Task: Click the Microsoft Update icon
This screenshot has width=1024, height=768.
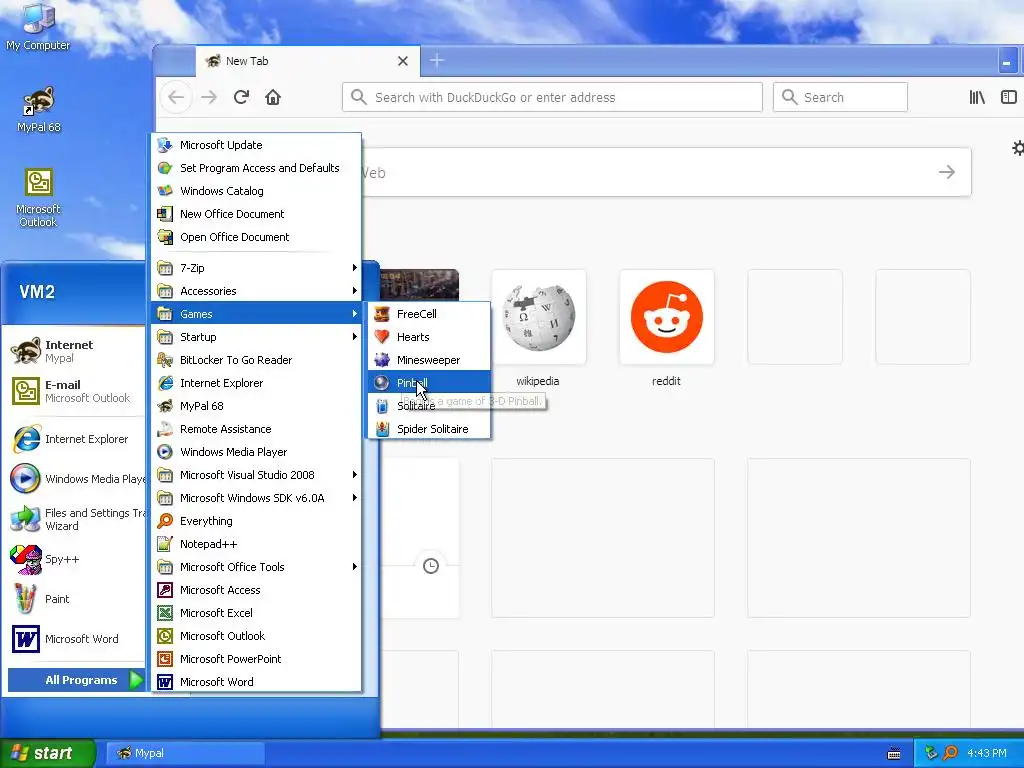Action: tap(165, 145)
